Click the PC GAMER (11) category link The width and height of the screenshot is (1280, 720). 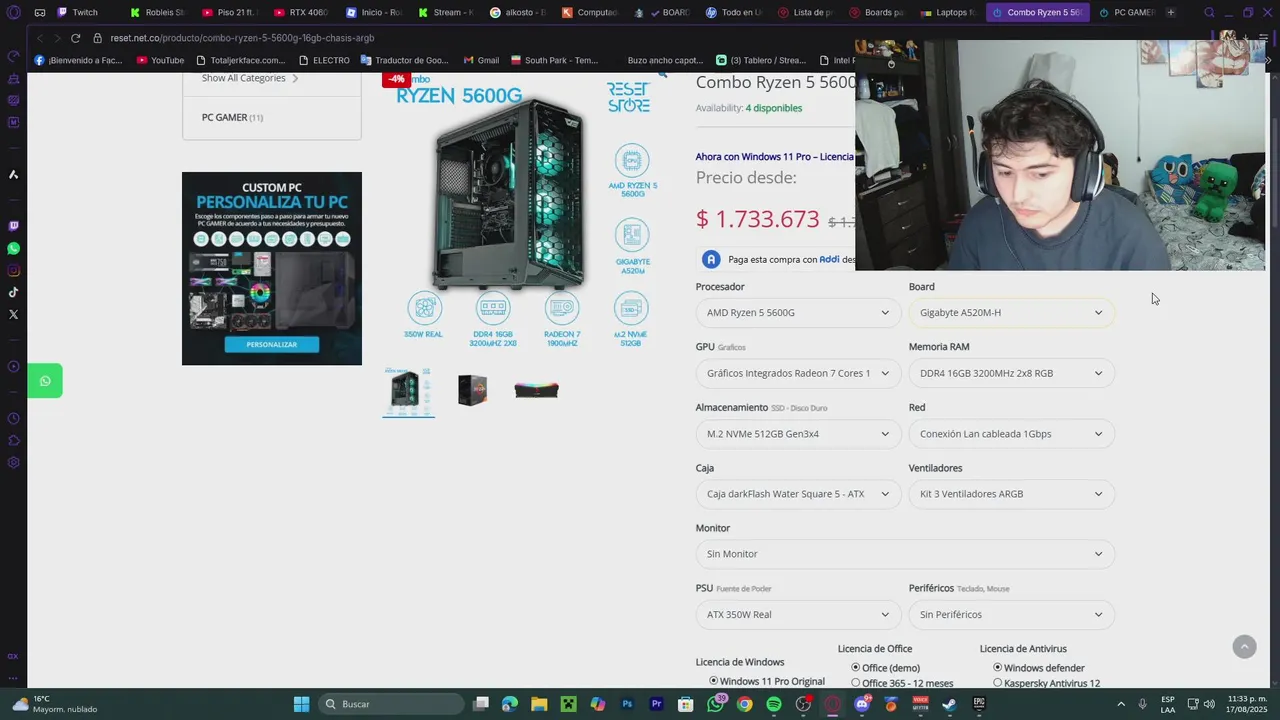point(232,117)
